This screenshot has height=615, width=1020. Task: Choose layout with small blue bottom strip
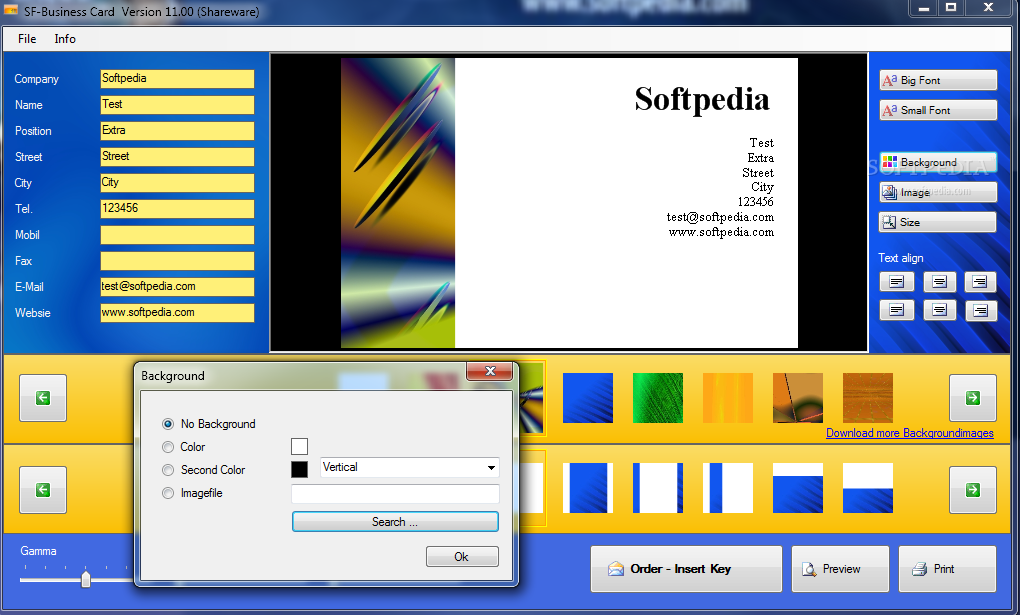pos(868,488)
